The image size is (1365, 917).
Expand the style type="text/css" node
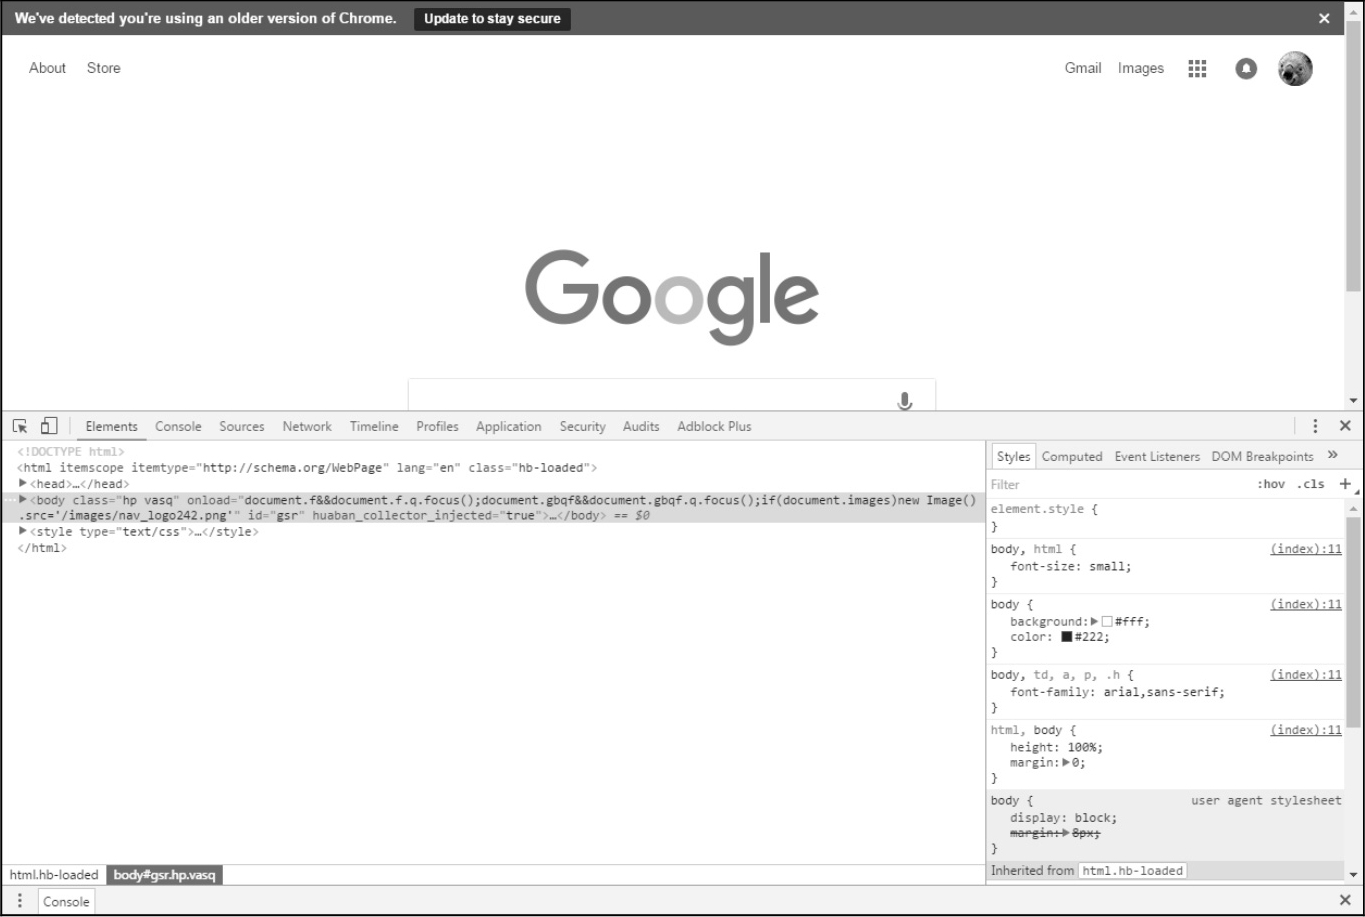[23, 532]
